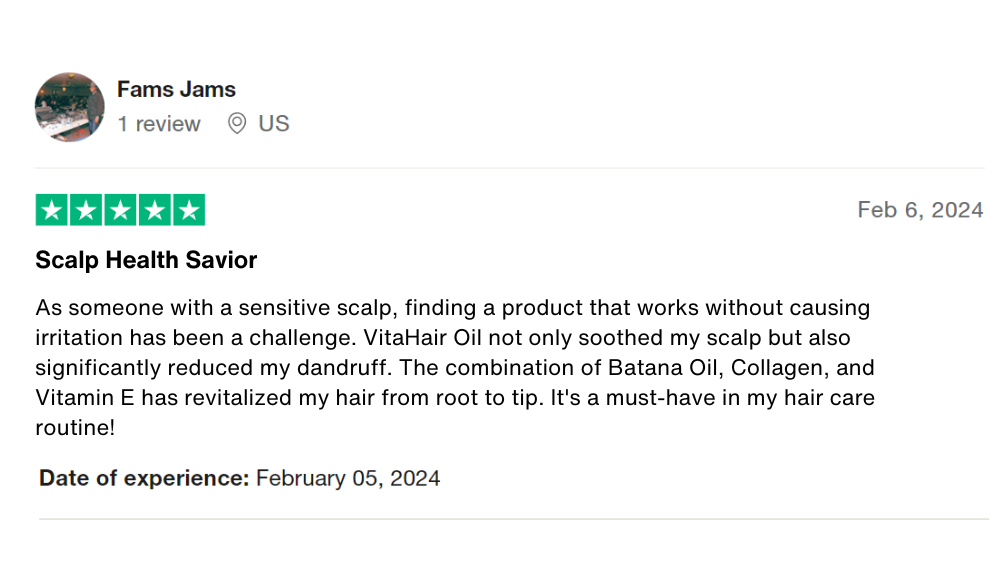
Task: Click the Fams Jams profile avatar
Action: click(70, 107)
